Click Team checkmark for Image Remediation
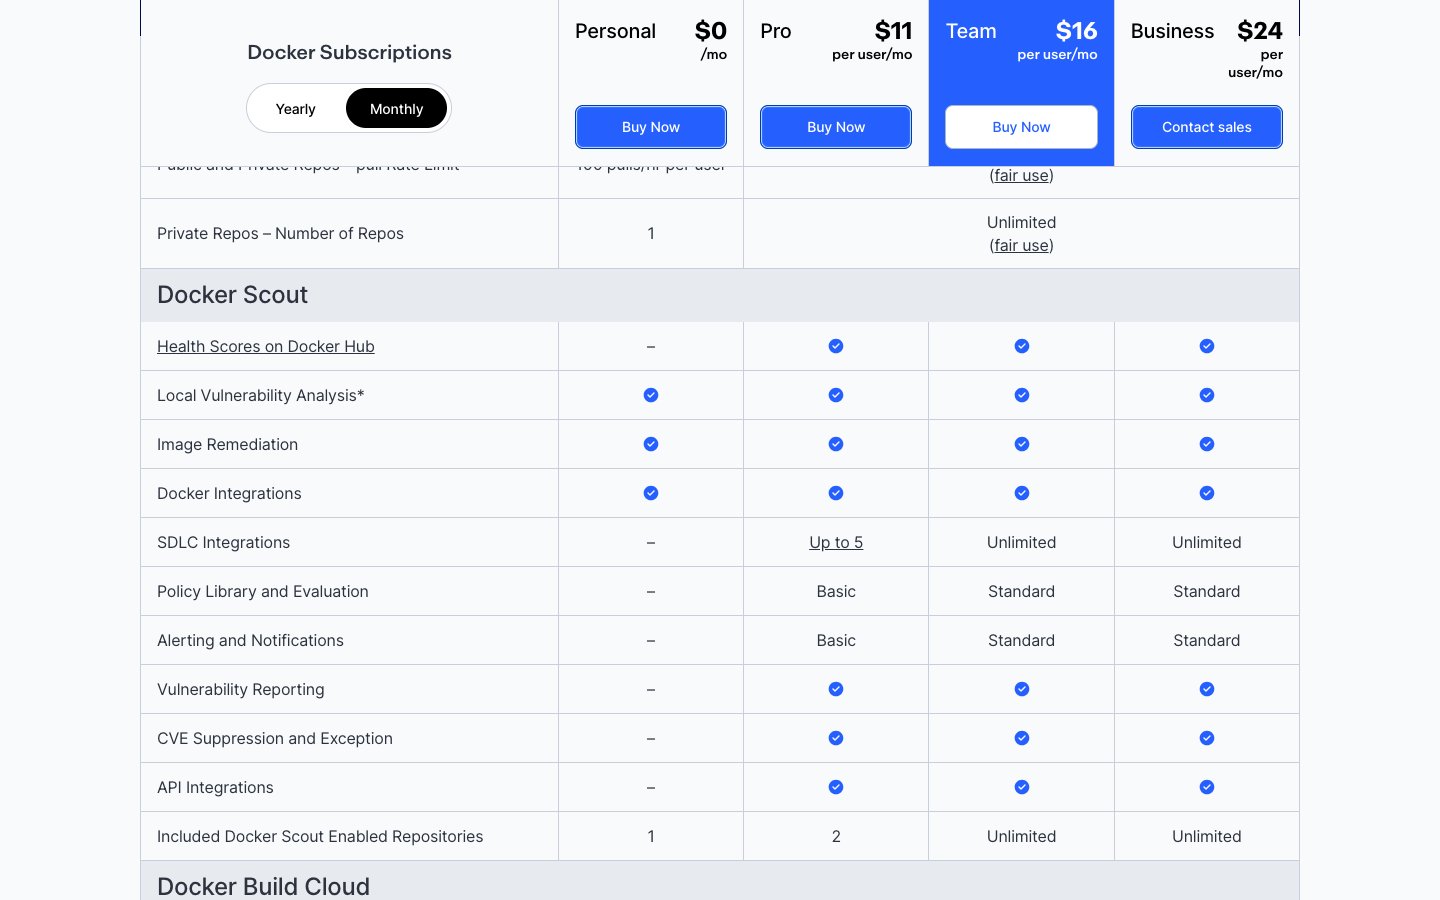The height and width of the screenshot is (900, 1440). point(1021,444)
